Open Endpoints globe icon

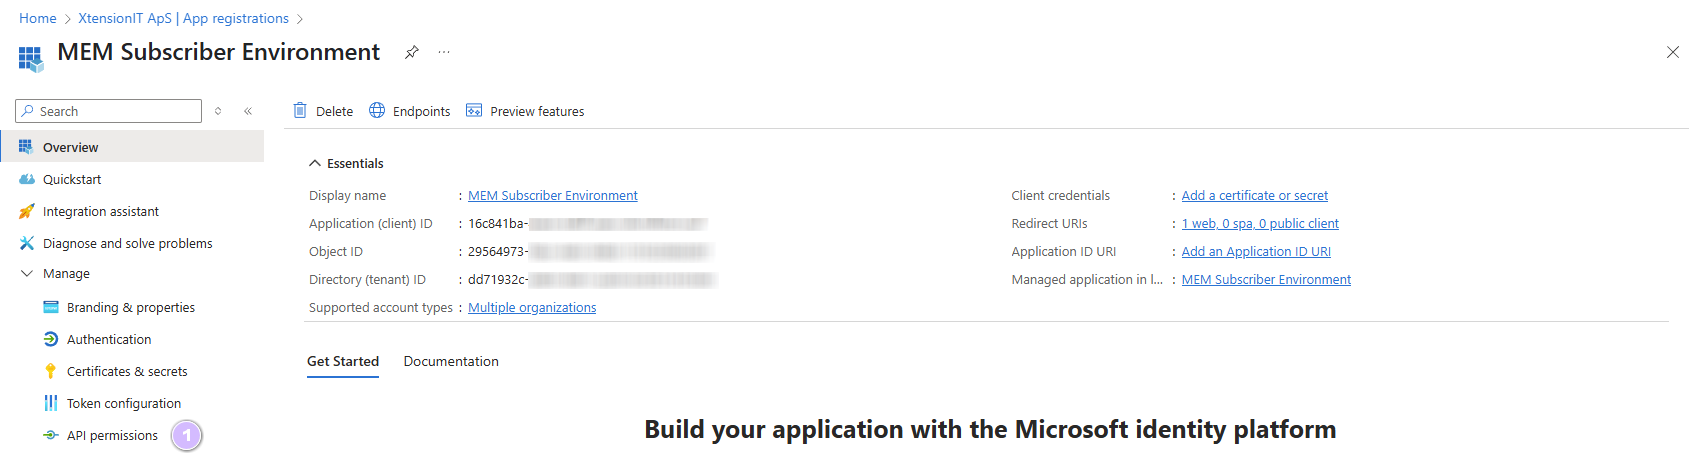coord(377,111)
